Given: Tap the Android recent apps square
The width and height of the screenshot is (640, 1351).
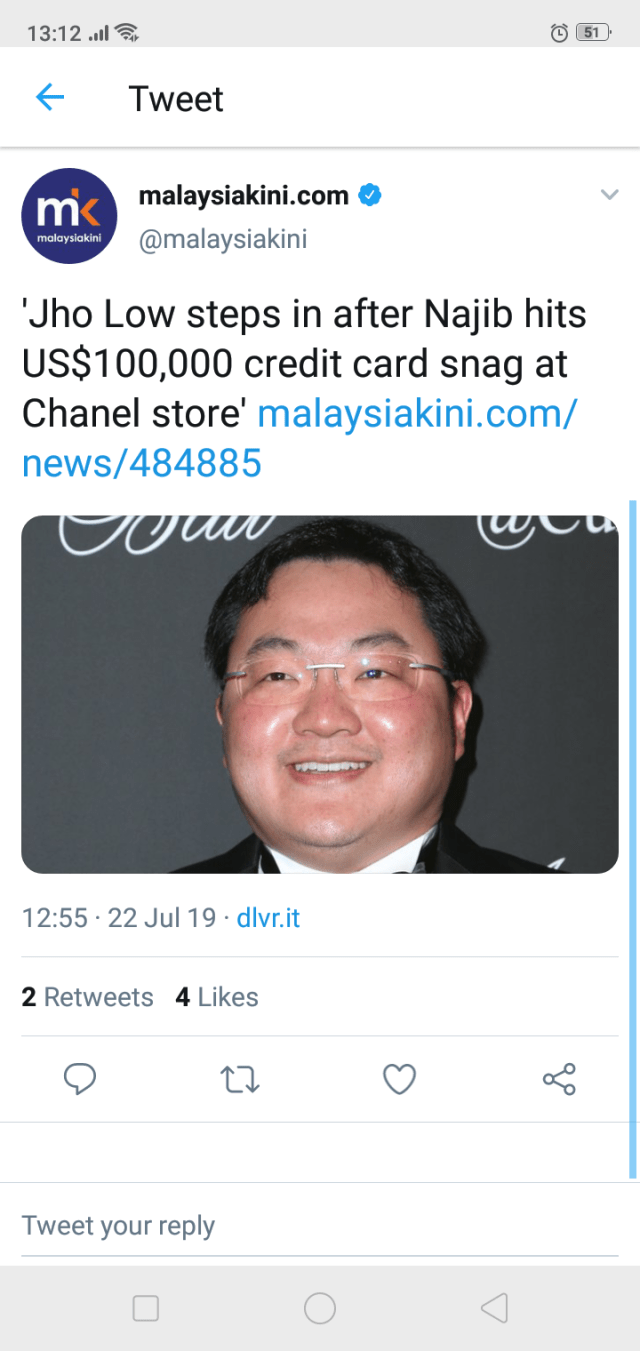Looking at the screenshot, I should click(x=146, y=1308).
